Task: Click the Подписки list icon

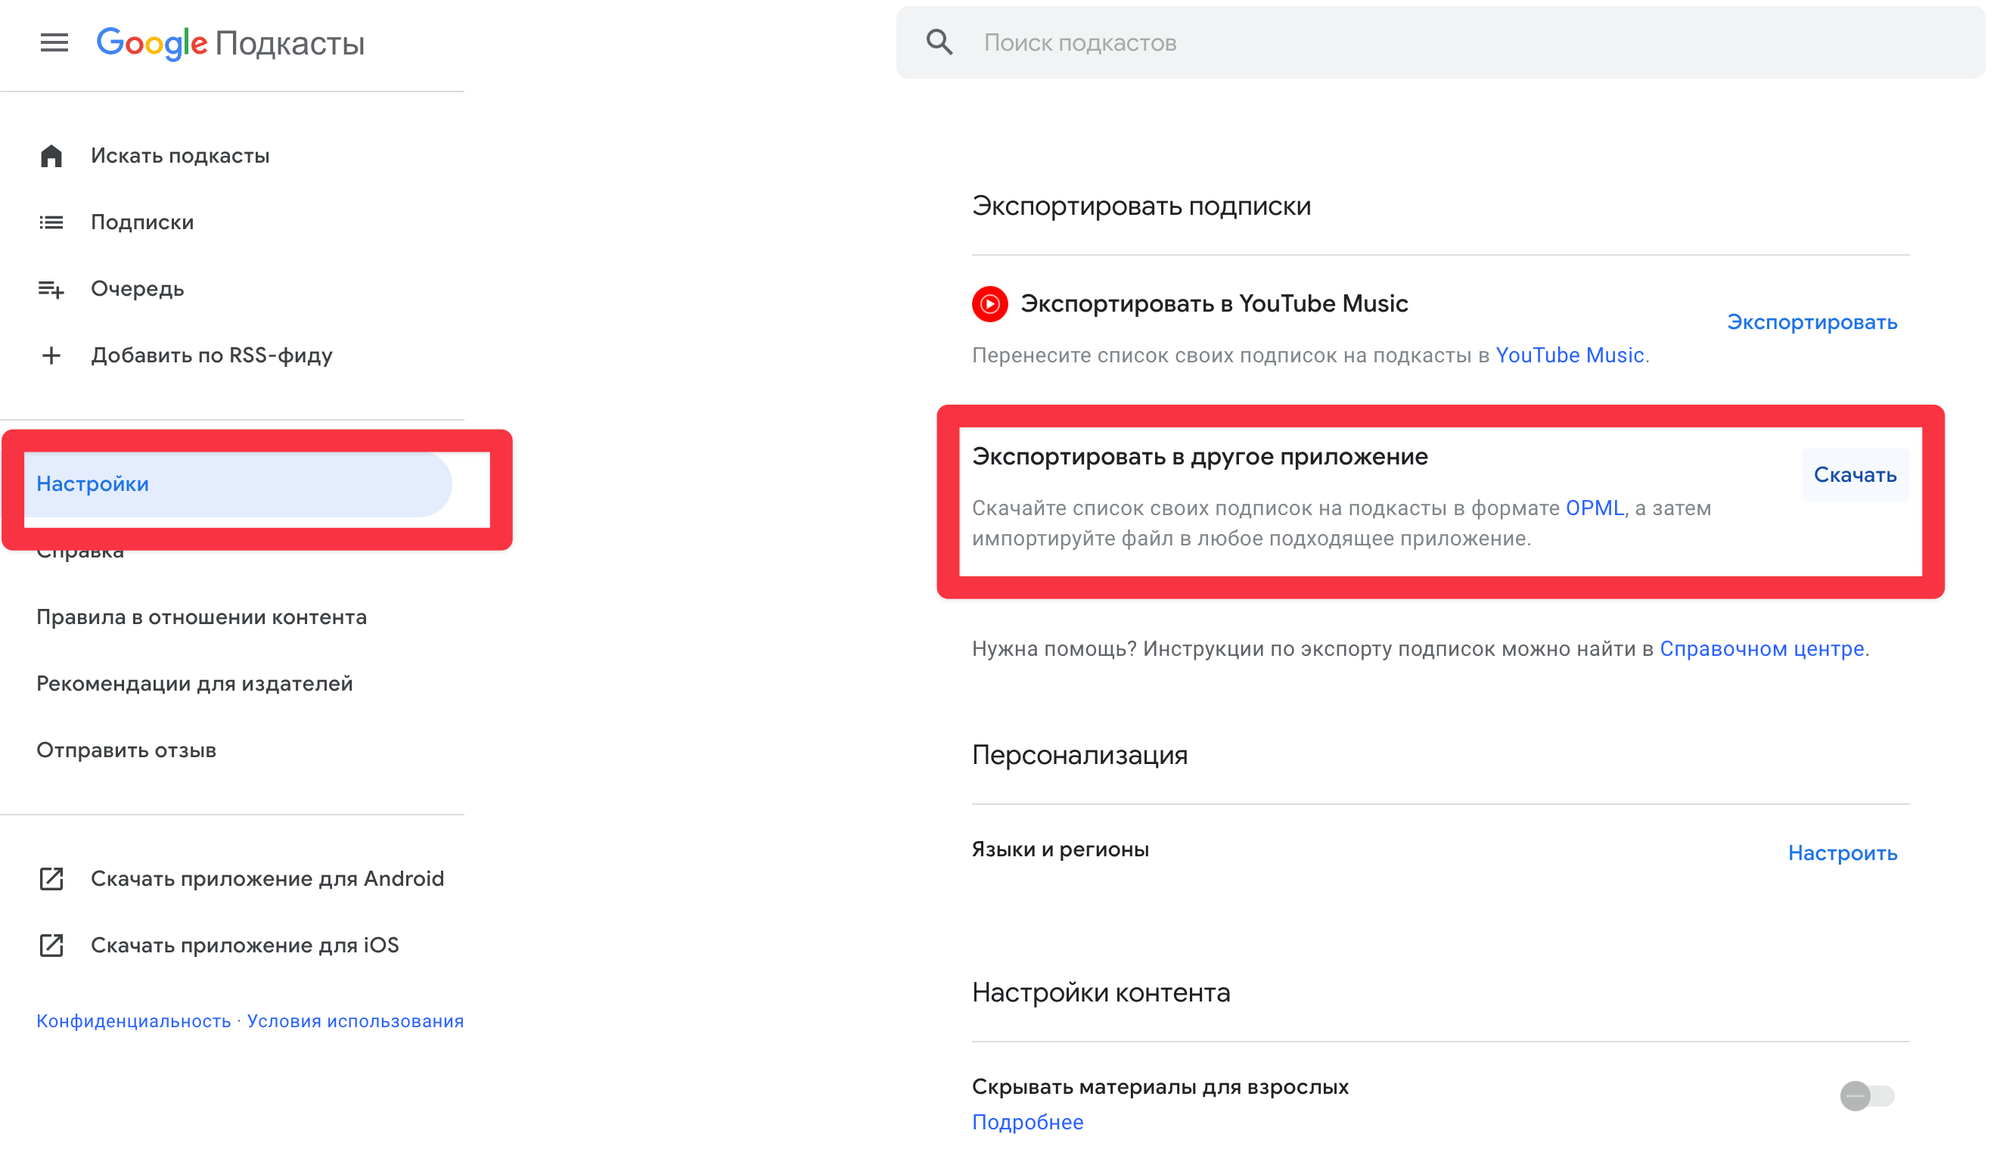Action: pyautogui.click(x=51, y=222)
